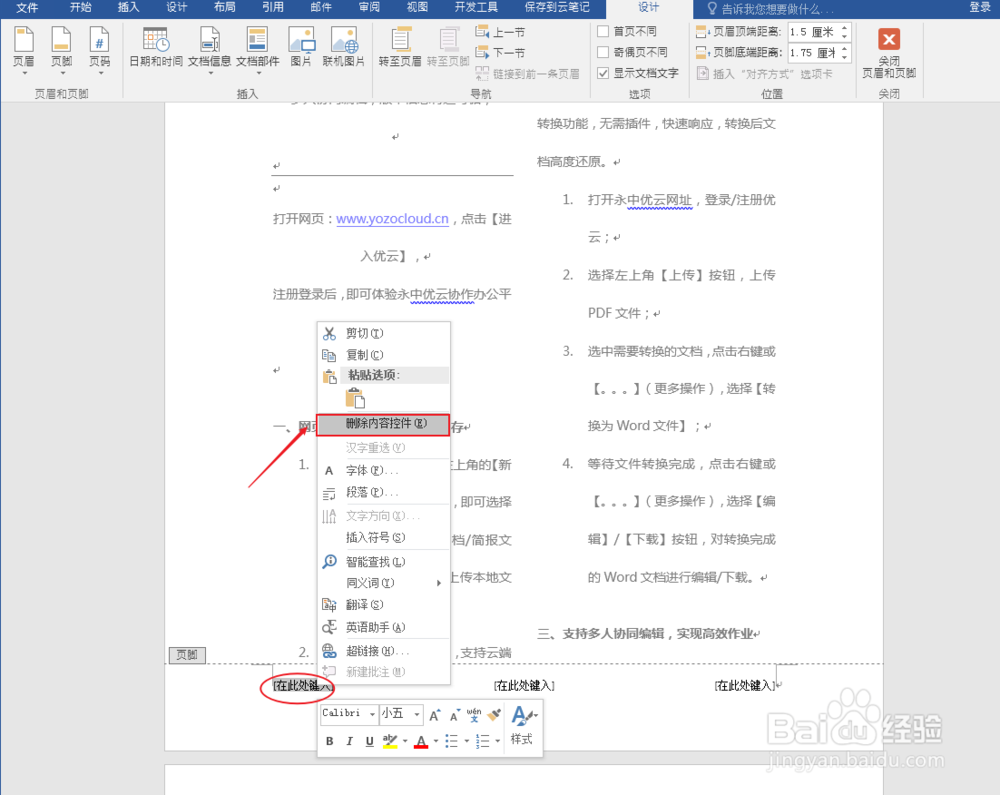The width and height of the screenshot is (1000, 795).
Task: Open Calibri font name dropdown
Action: pos(372,714)
